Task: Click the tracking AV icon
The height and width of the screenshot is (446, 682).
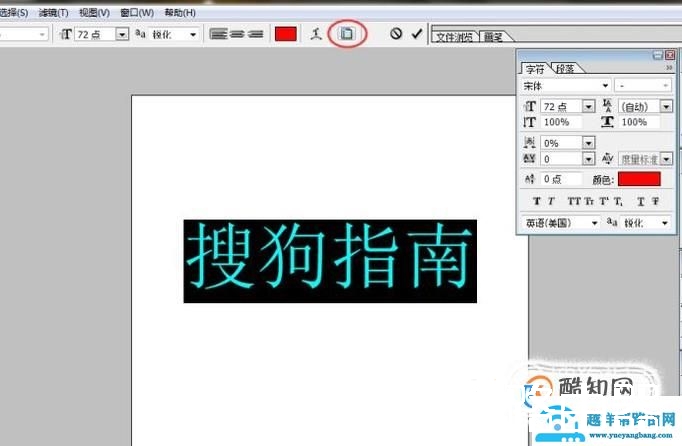Action: [x=529, y=159]
